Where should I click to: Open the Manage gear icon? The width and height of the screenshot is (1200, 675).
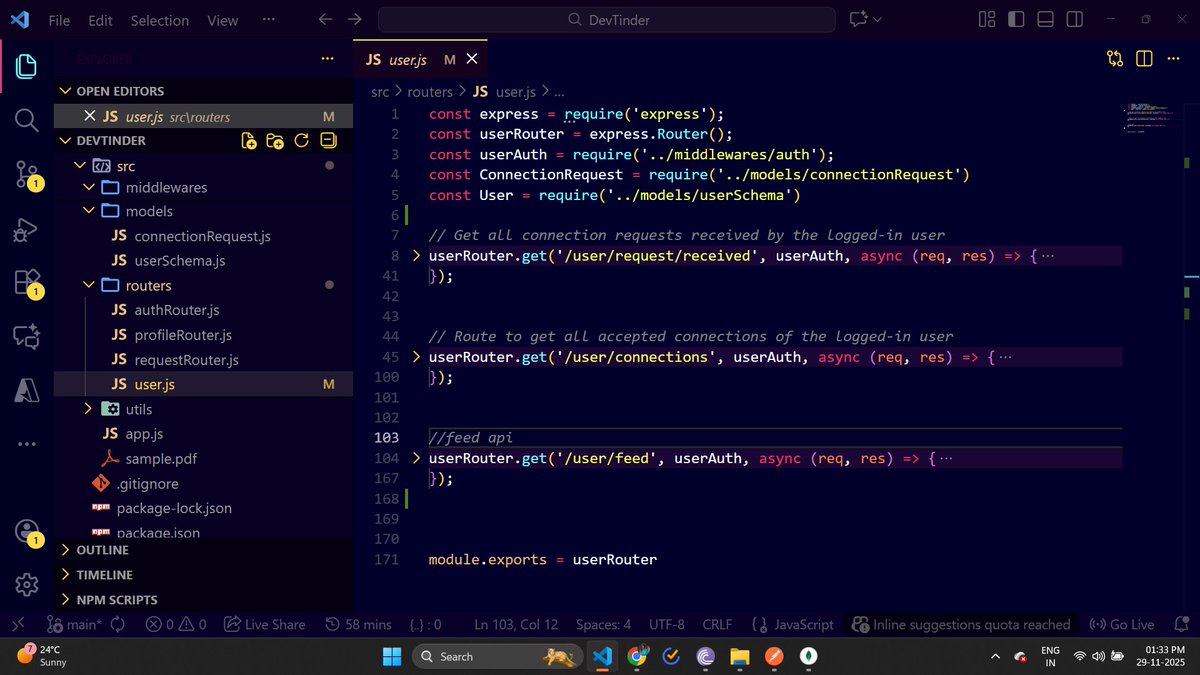tap(26, 584)
